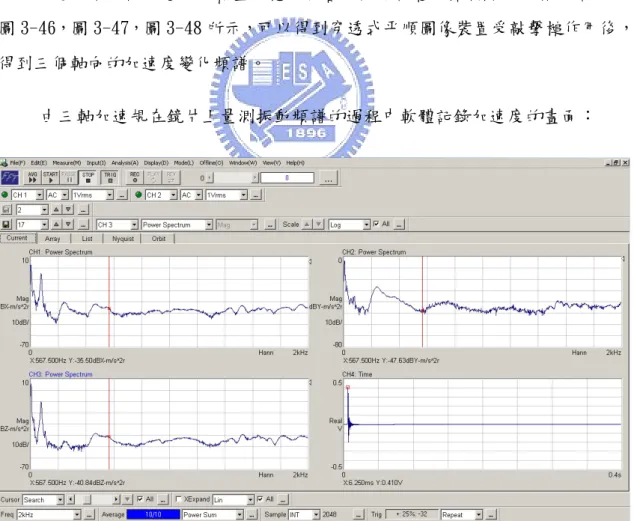The width and height of the screenshot is (634, 521).
Task: Toggle the All checkbox next to Log scale
Action: (x=376, y=224)
